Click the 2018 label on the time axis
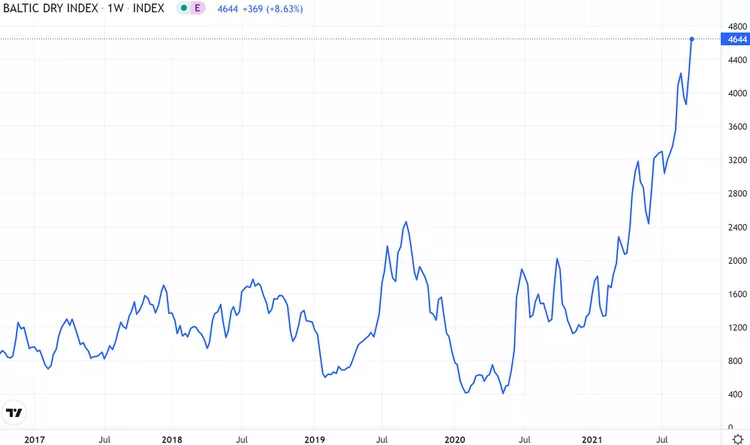This screenshot has width=750, height=445. point(172,438)
